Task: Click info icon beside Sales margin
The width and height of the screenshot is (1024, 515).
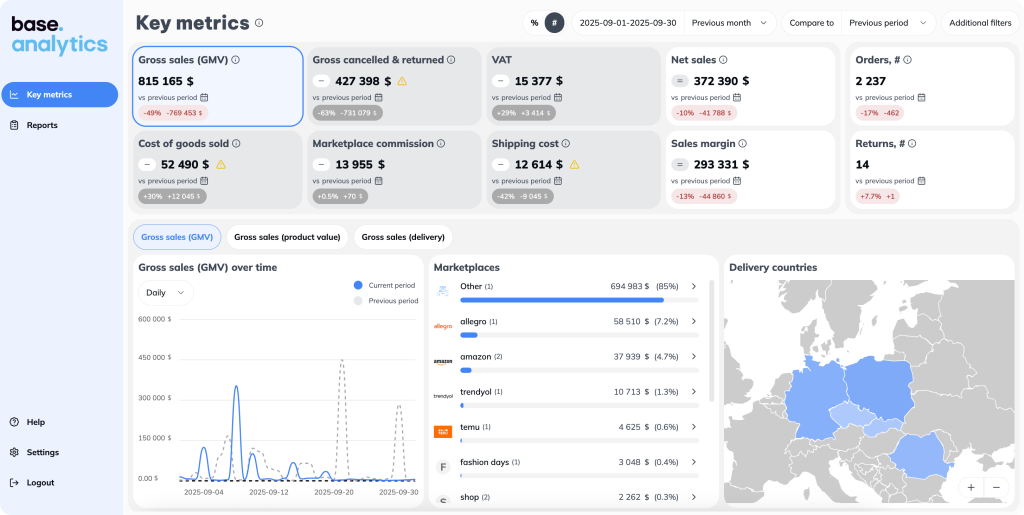Action: (743, 144)
